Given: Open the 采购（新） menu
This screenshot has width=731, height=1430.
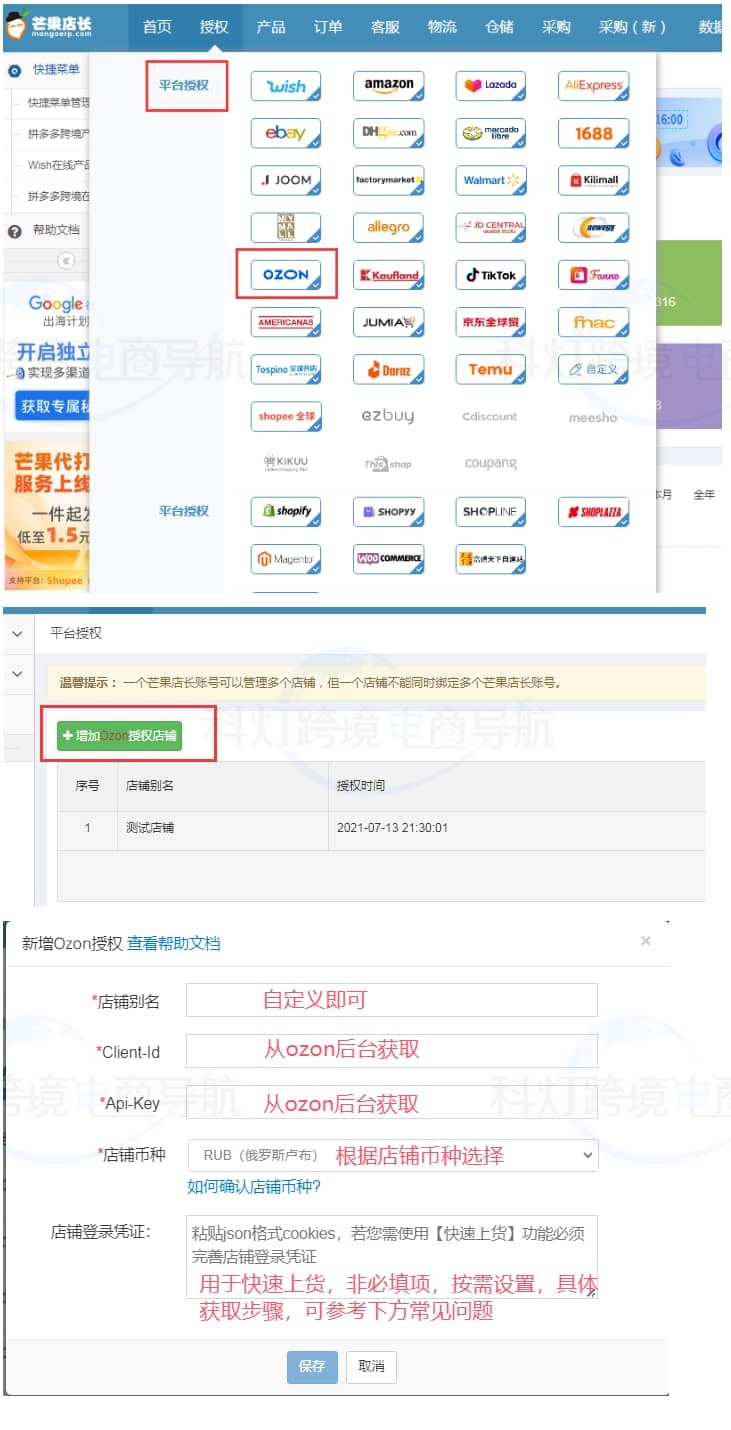Looking at the screenshot, I should 633,27.
